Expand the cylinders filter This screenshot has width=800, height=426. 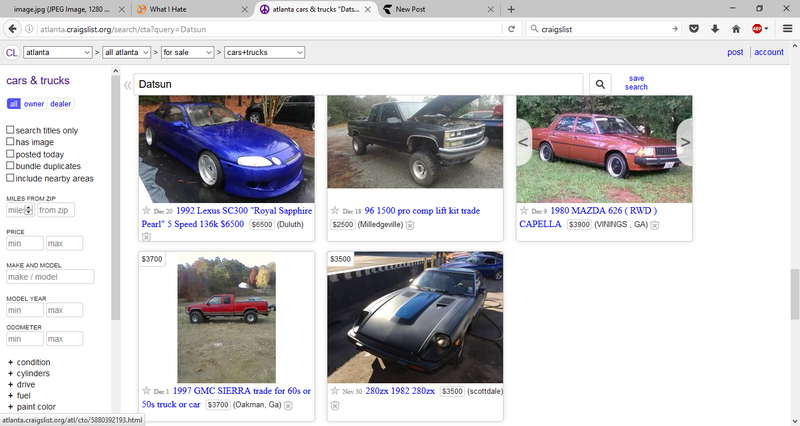pyautogui.click(x=29, y=373)
